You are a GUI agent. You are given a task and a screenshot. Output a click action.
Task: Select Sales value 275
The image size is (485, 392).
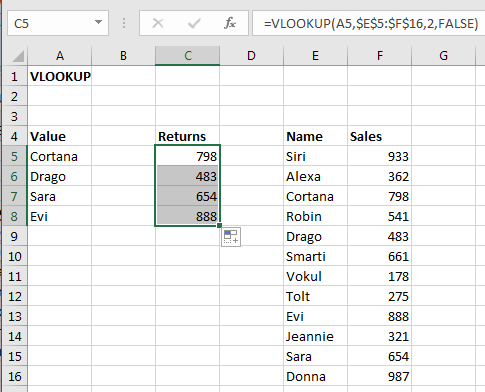[x=380, y=296]
